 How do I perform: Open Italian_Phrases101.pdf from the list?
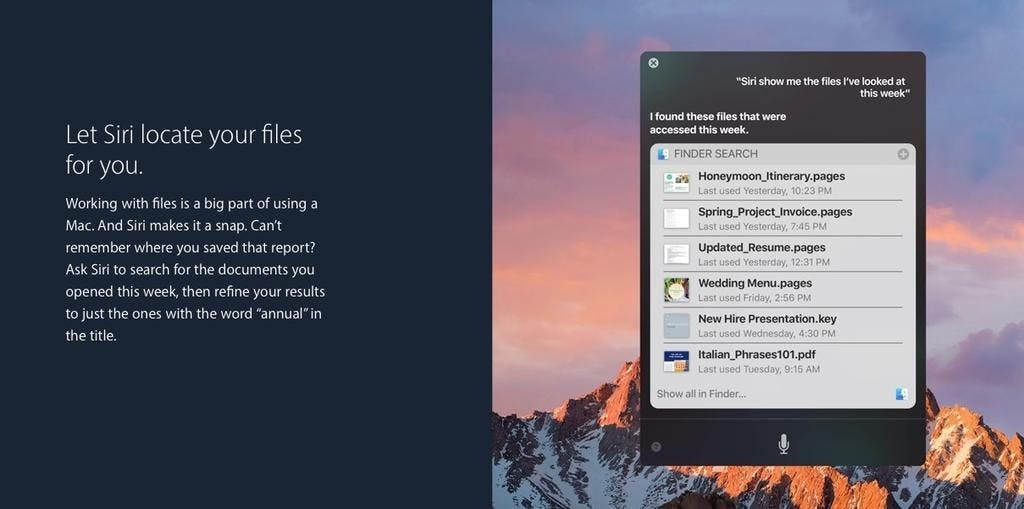(x=757, y=355)
